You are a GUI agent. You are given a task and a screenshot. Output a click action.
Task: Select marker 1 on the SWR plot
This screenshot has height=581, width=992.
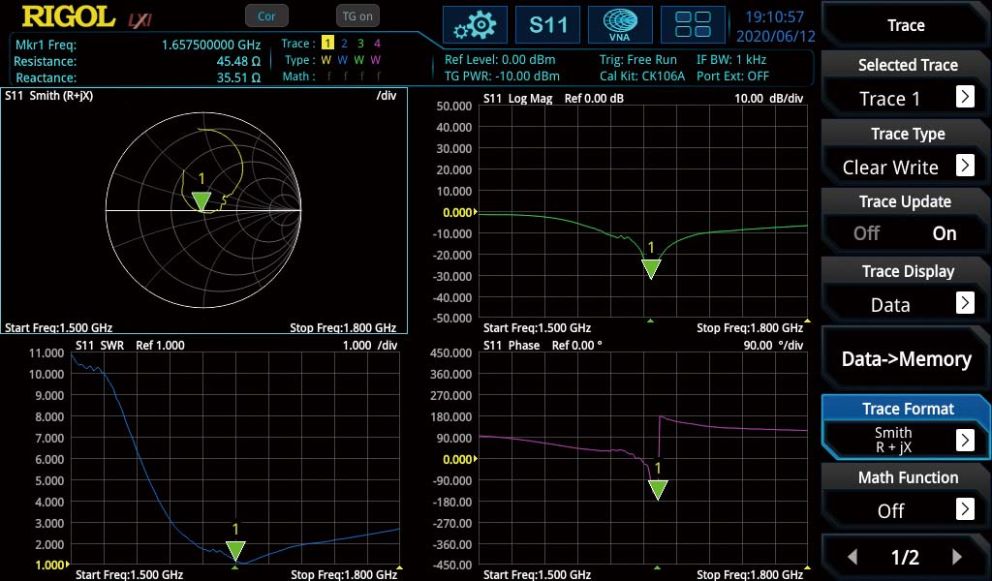[235, 550]
